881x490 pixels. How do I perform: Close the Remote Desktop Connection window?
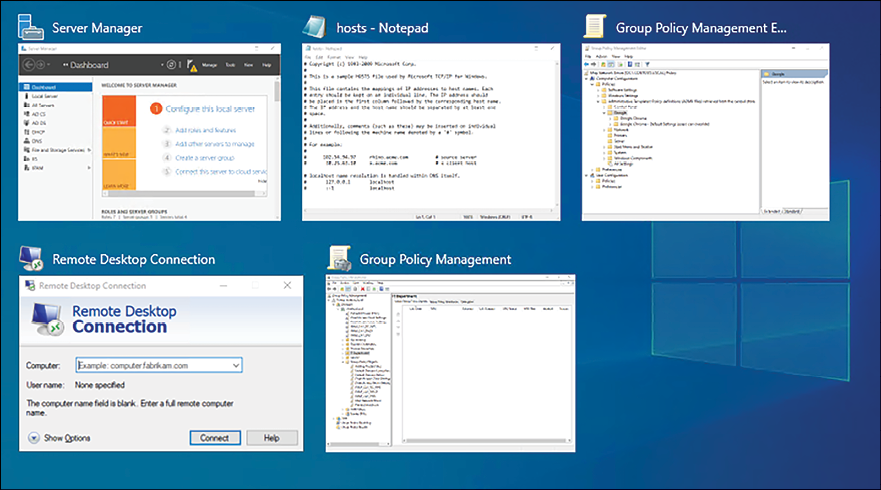click(287, 285)
